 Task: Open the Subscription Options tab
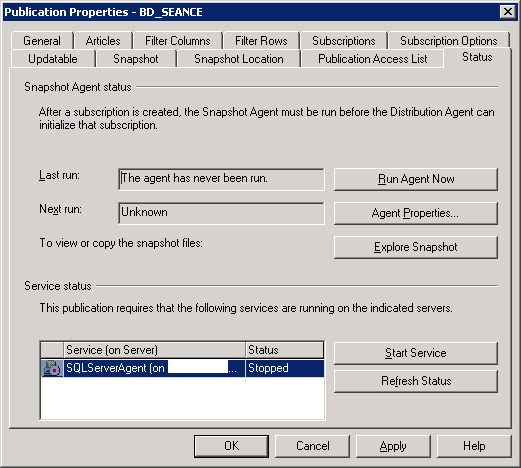449,41
